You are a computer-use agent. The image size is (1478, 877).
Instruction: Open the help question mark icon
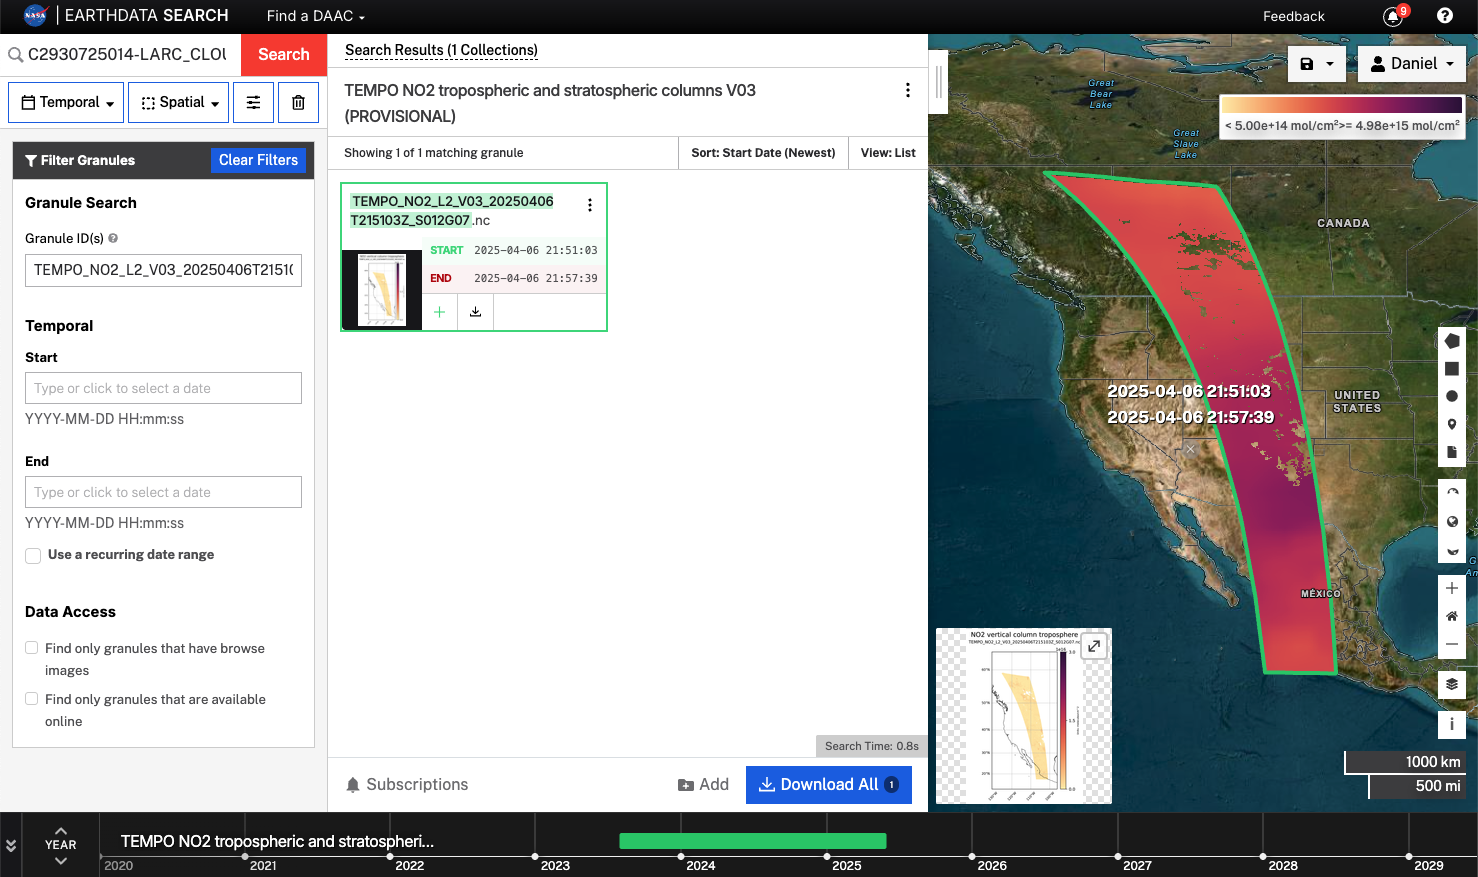pos(1445,15)
